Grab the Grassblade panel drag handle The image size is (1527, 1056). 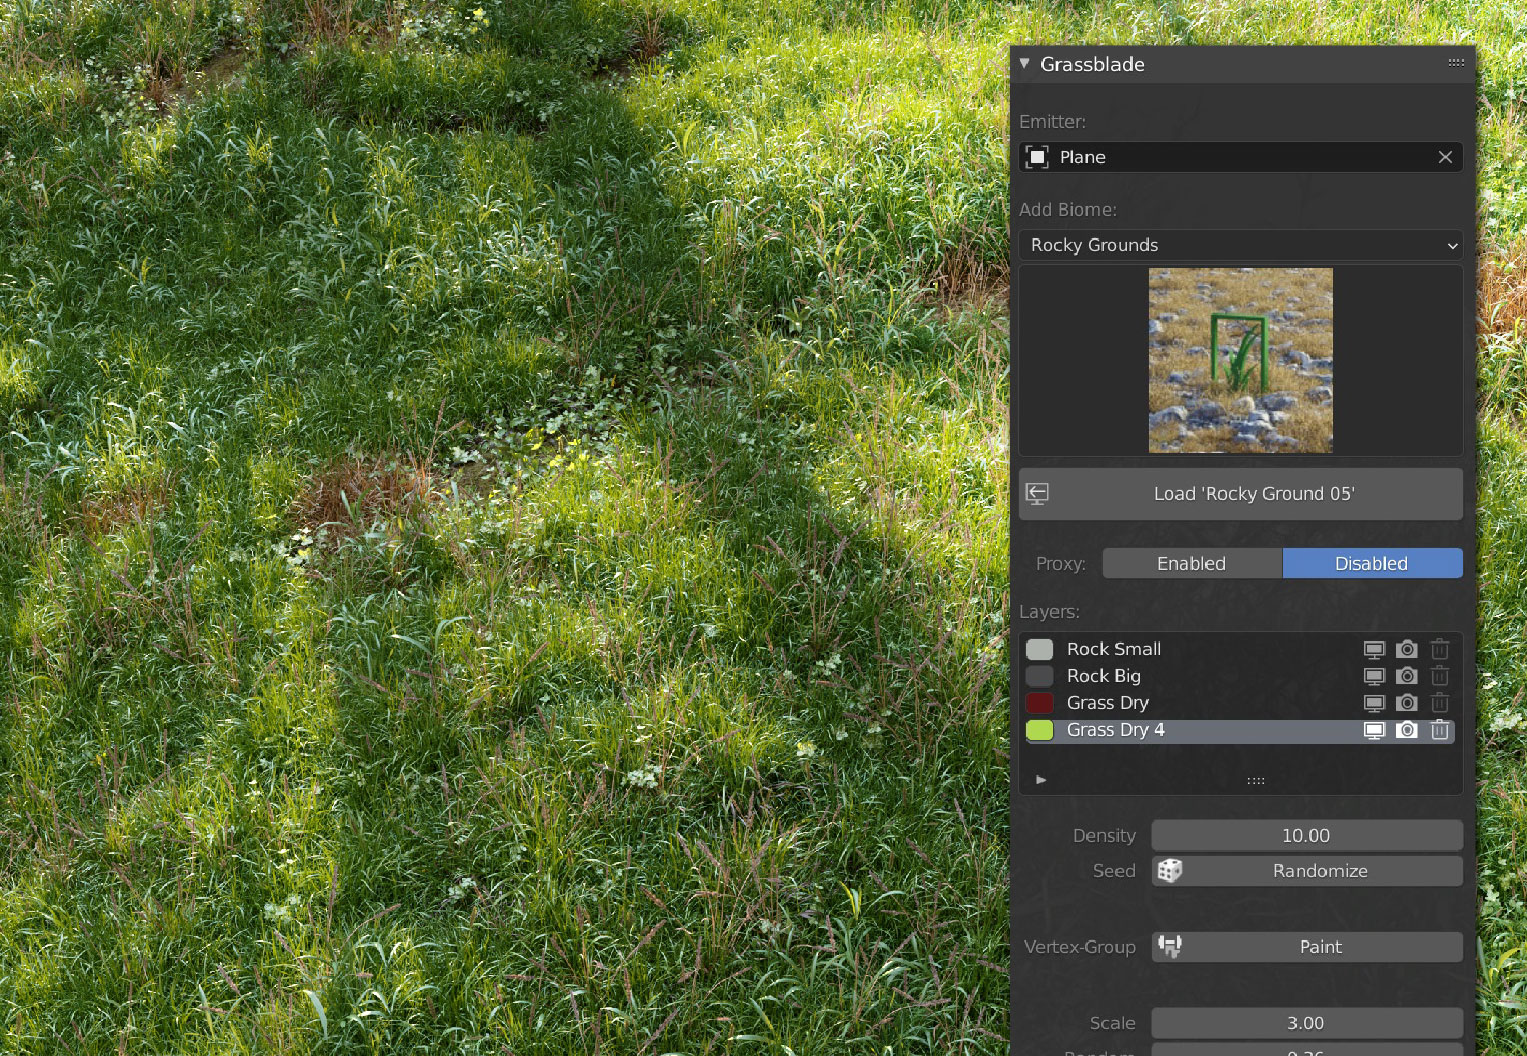1456,63
